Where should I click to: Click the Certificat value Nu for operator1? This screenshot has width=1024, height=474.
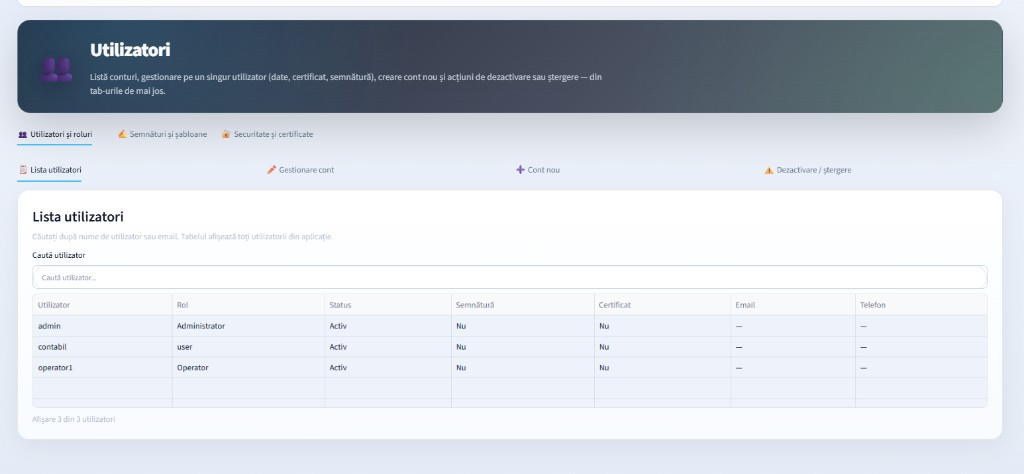coord(662,368)
